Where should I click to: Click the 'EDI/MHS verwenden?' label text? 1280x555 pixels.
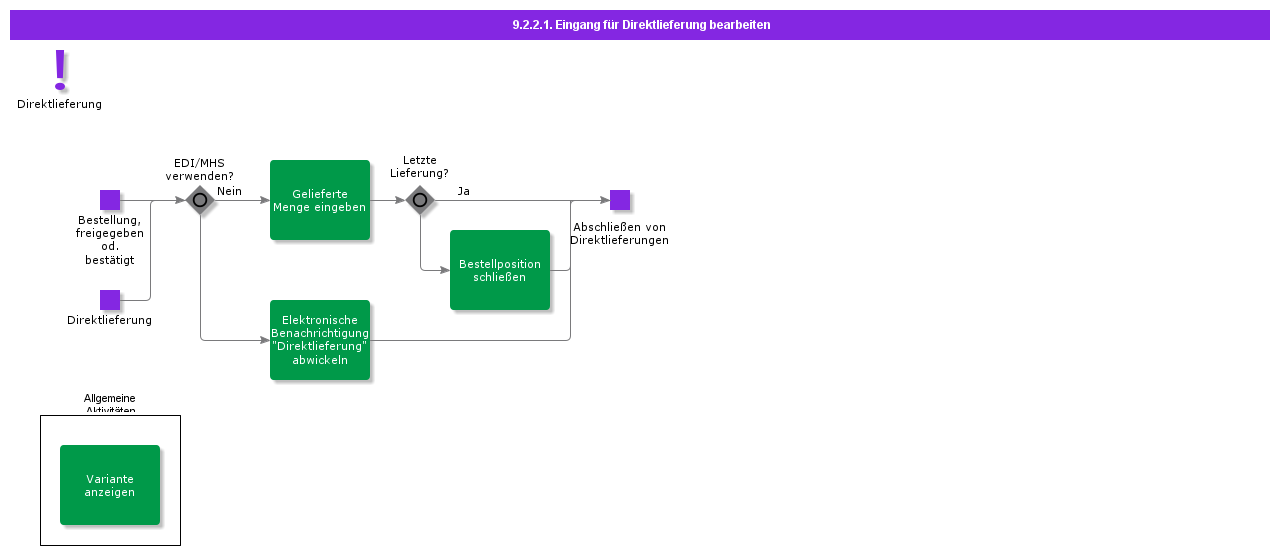(x=200, y=169)
